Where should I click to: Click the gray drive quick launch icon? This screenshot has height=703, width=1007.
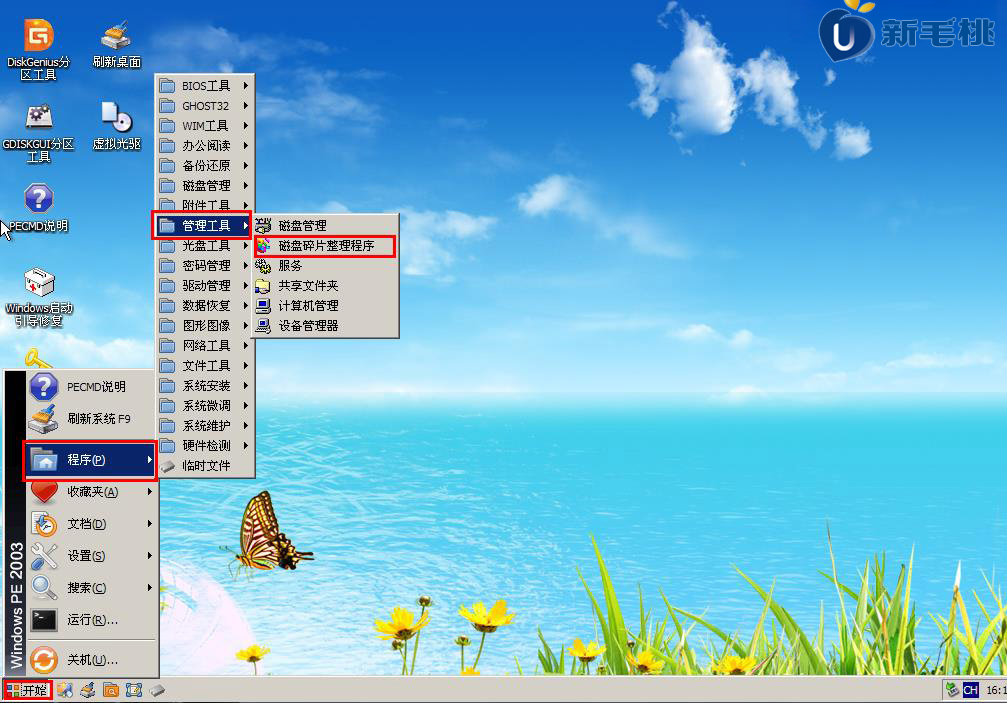157,690
